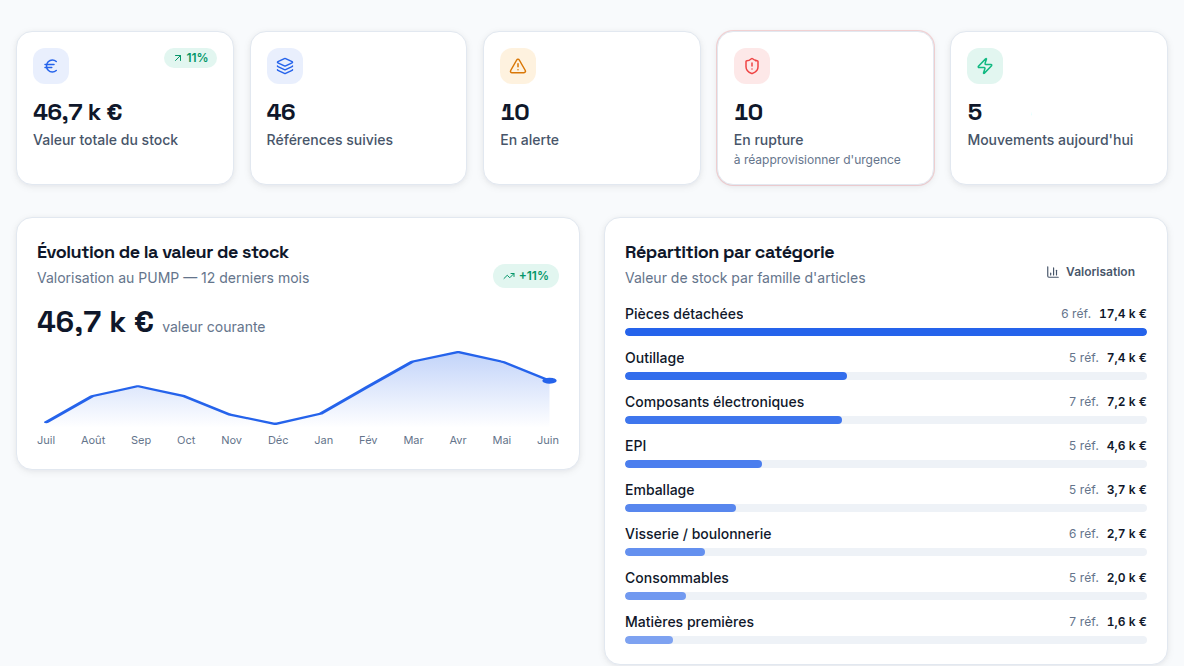This screenshot has width=1184, height=666.
Task: Select the Consommables category label
Action: pyautogui.click(x=677, y=578)
